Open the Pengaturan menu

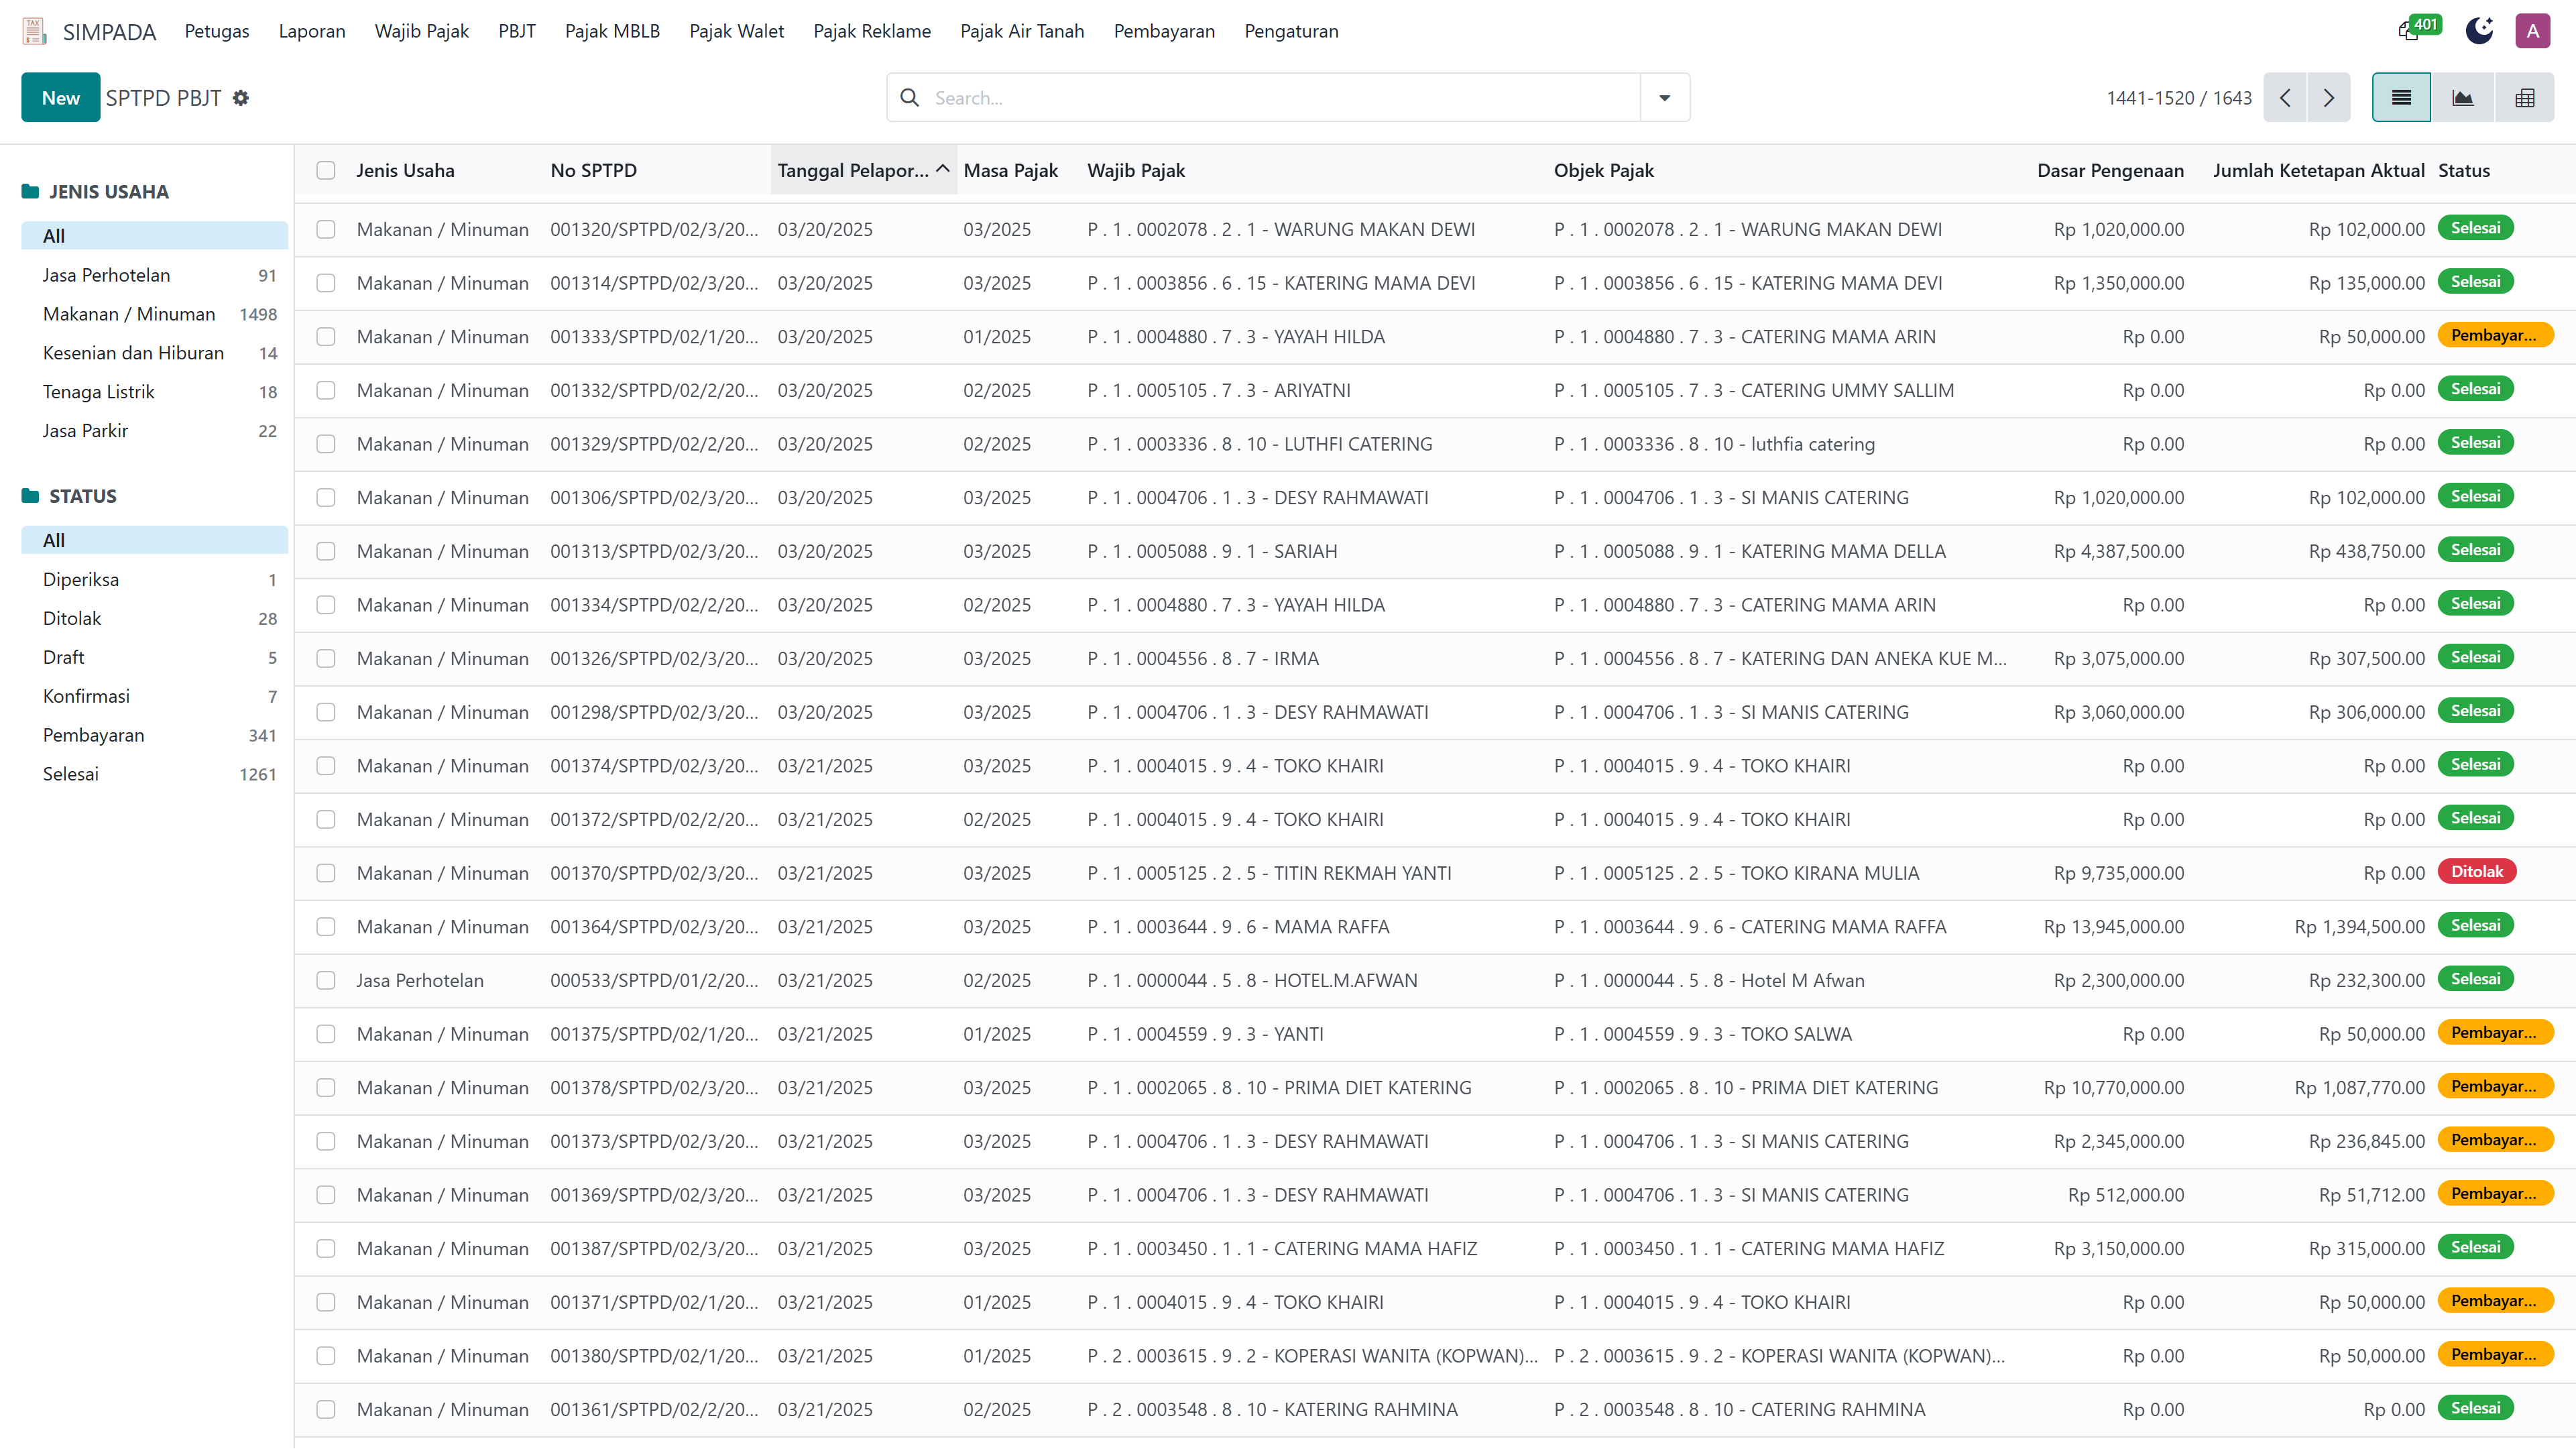[x=1291, y=31]
